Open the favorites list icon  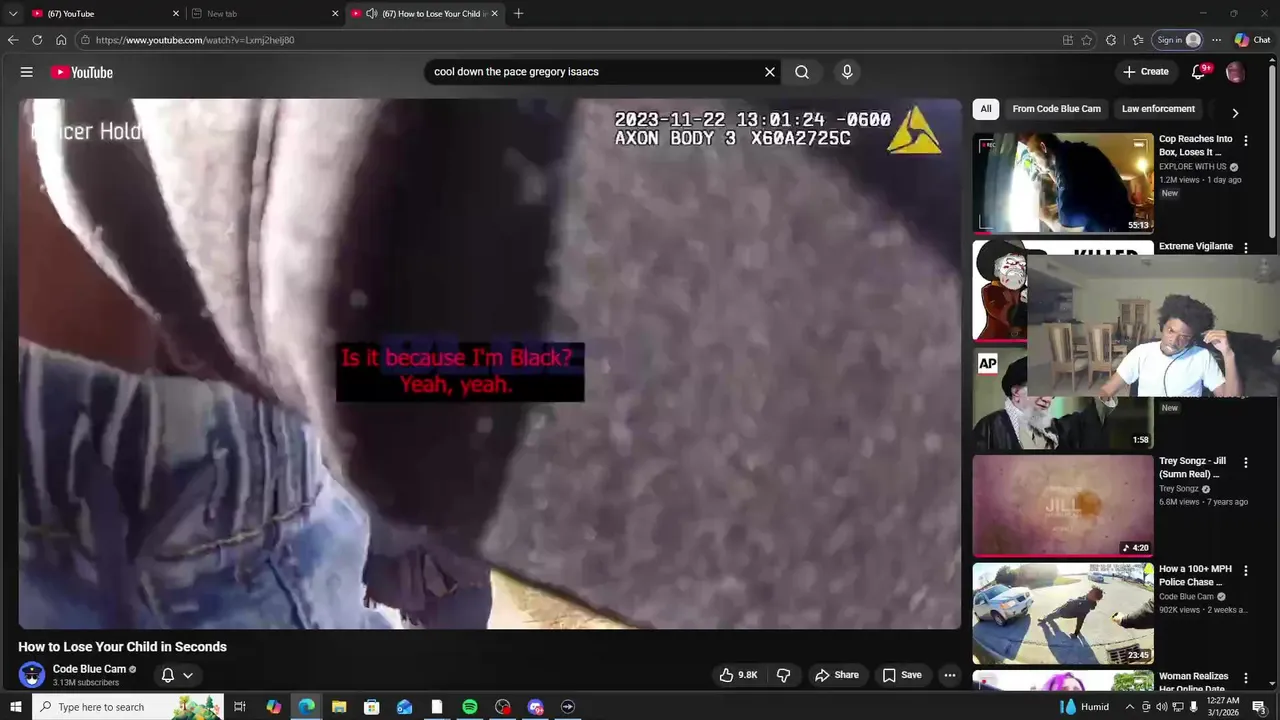tap(1138, 40)
